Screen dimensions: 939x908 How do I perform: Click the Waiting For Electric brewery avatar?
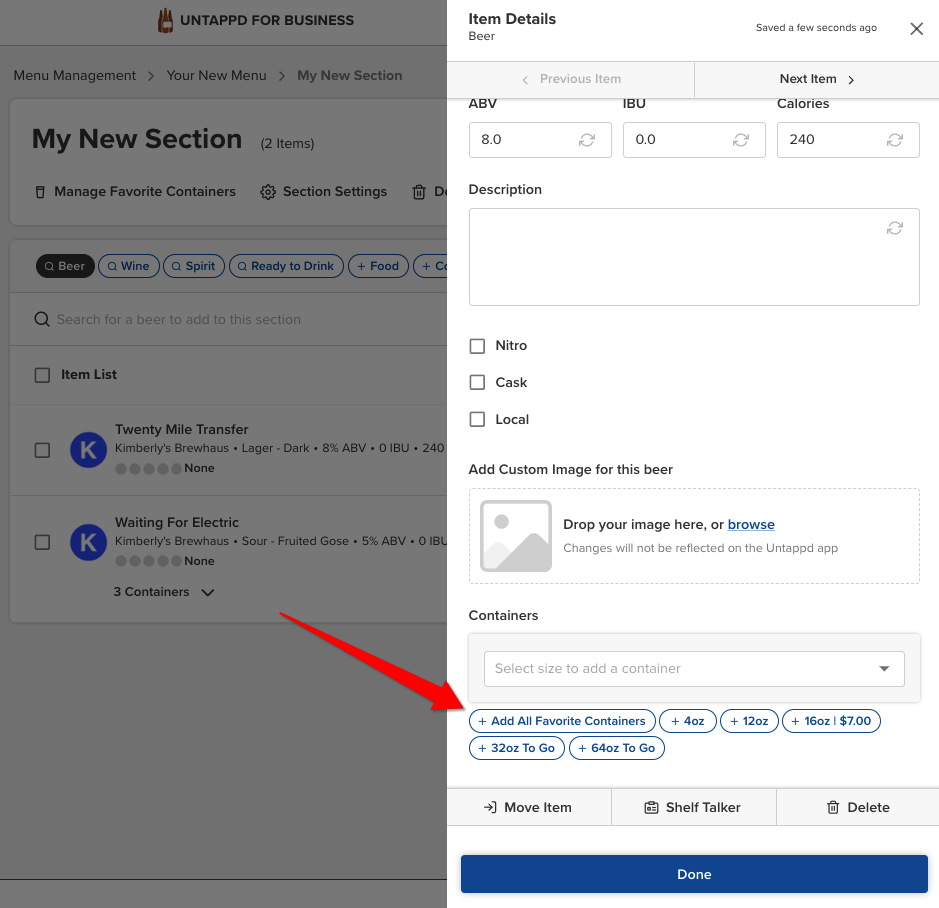(x=88, y=542)
